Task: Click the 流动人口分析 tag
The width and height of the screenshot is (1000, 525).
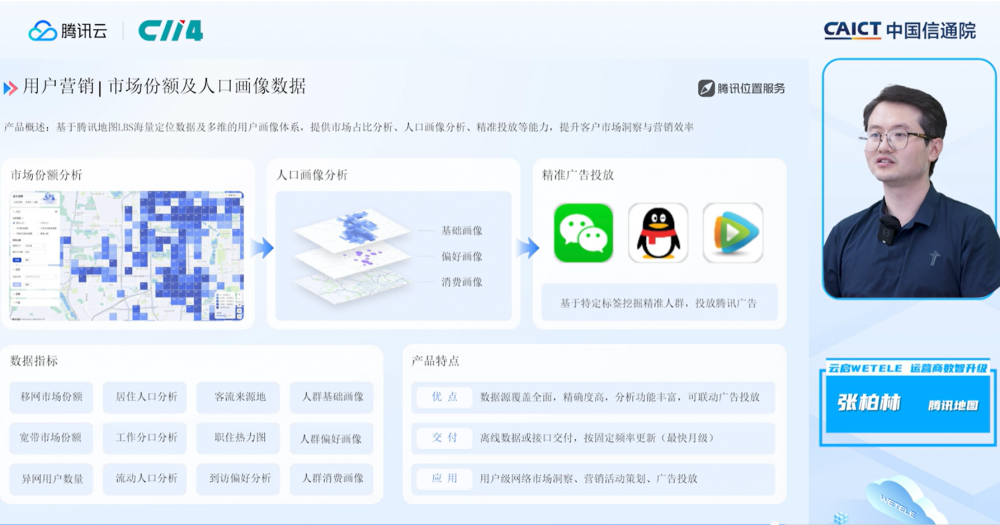Action: tap(145, 478)
